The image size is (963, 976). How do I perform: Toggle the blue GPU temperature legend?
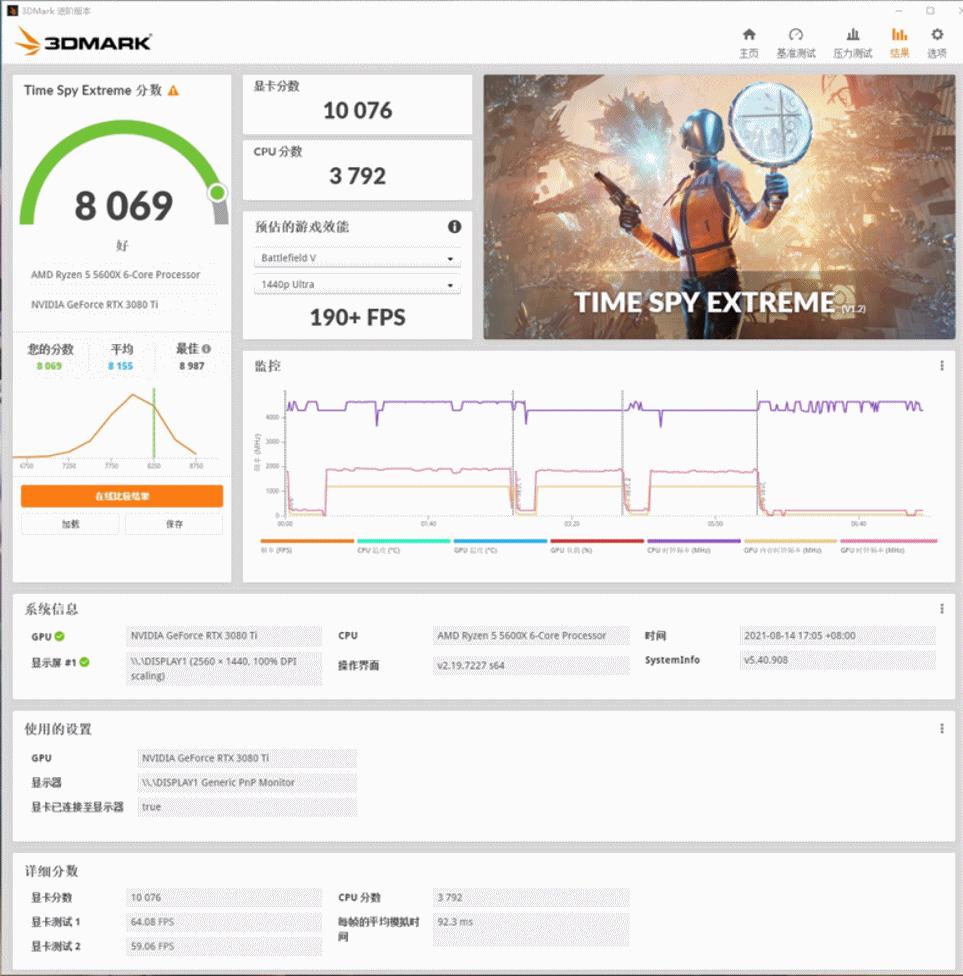click(500, 546)
